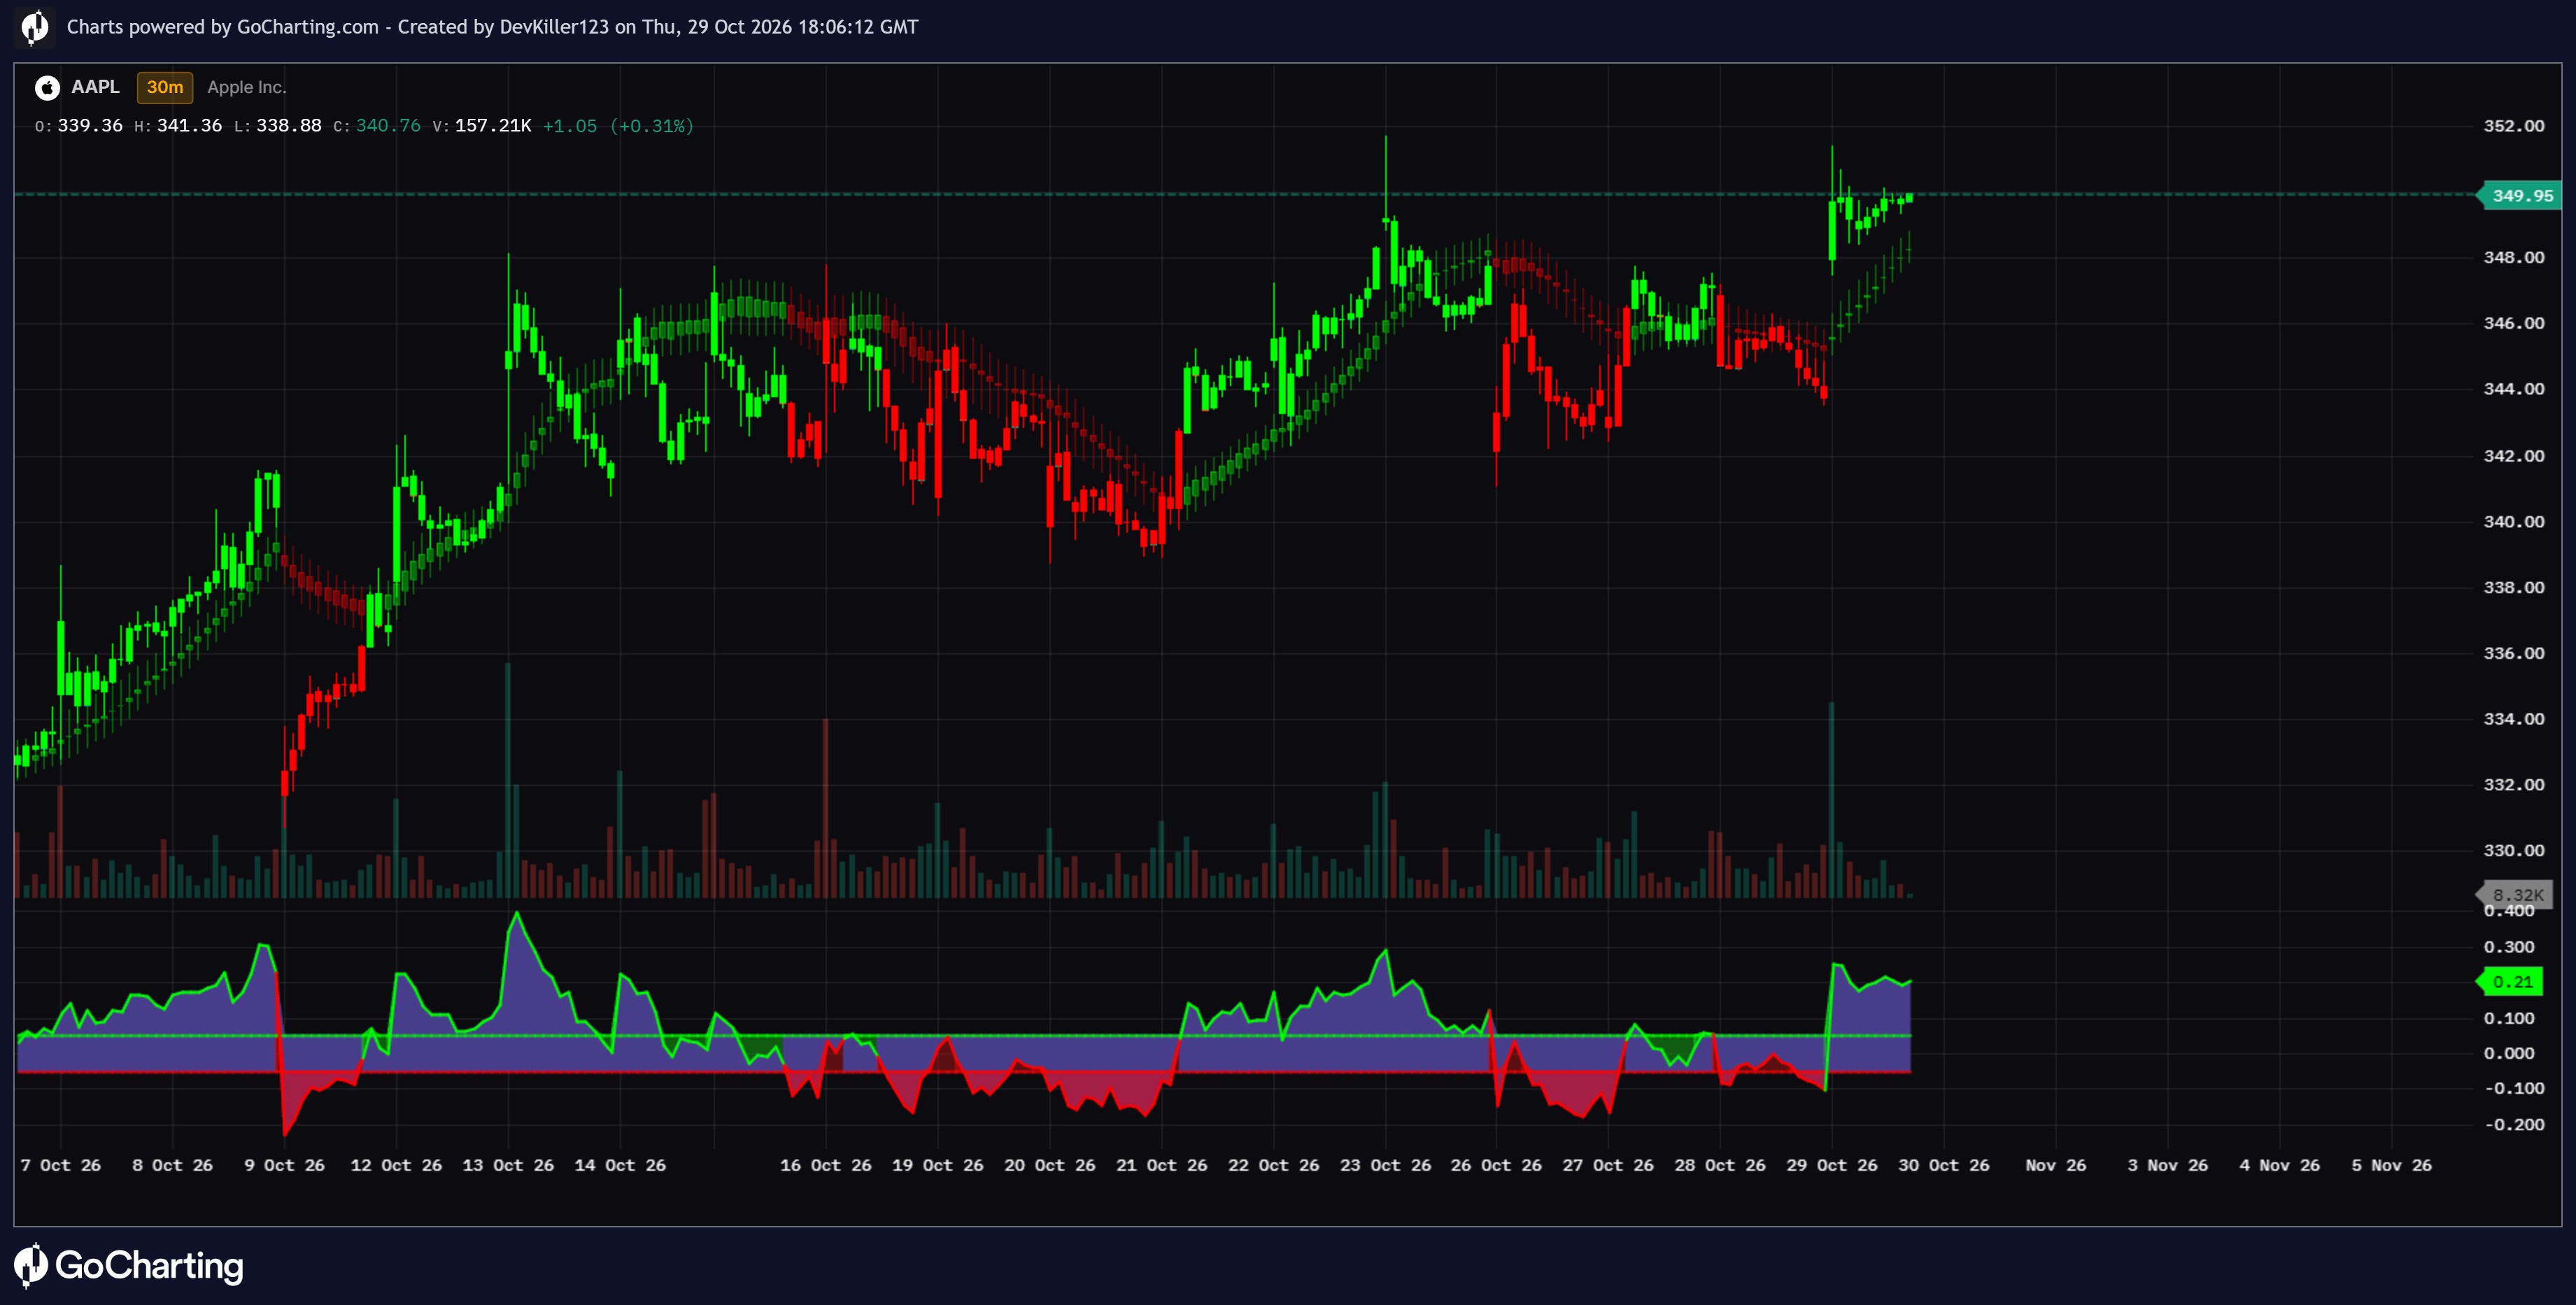The image size is (2576, 1305).
Task: Click the GoCharting footer logo
Action: click(x=129, y=1265)
